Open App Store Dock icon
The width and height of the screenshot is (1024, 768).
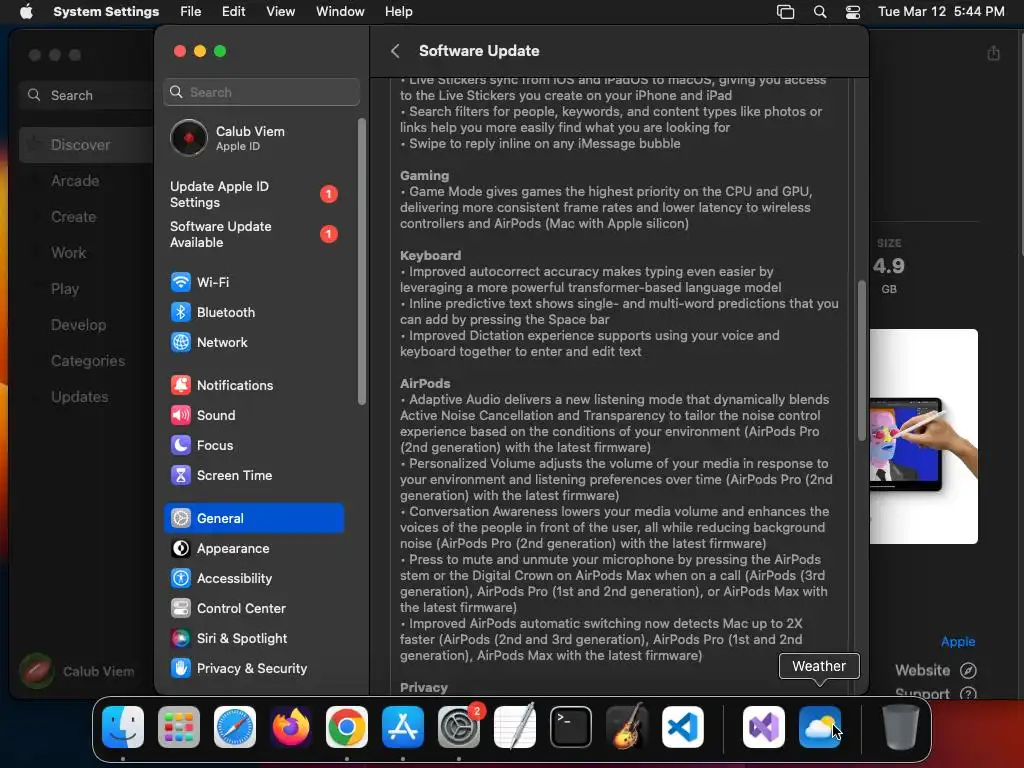[403, 727]
